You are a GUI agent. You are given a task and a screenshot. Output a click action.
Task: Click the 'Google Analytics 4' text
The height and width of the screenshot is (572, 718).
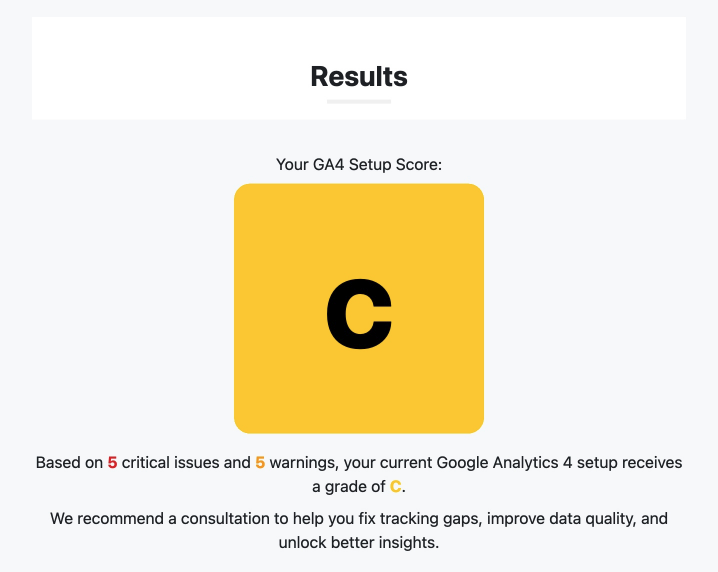click(505, 463)
